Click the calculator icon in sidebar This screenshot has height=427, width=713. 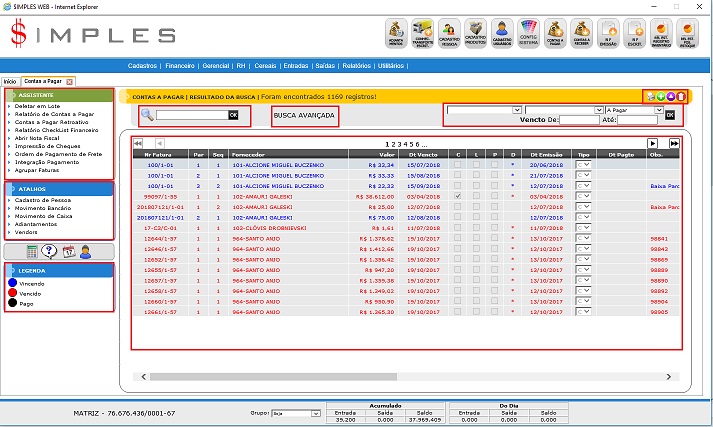pyautogui.click(x=34, y=251)
